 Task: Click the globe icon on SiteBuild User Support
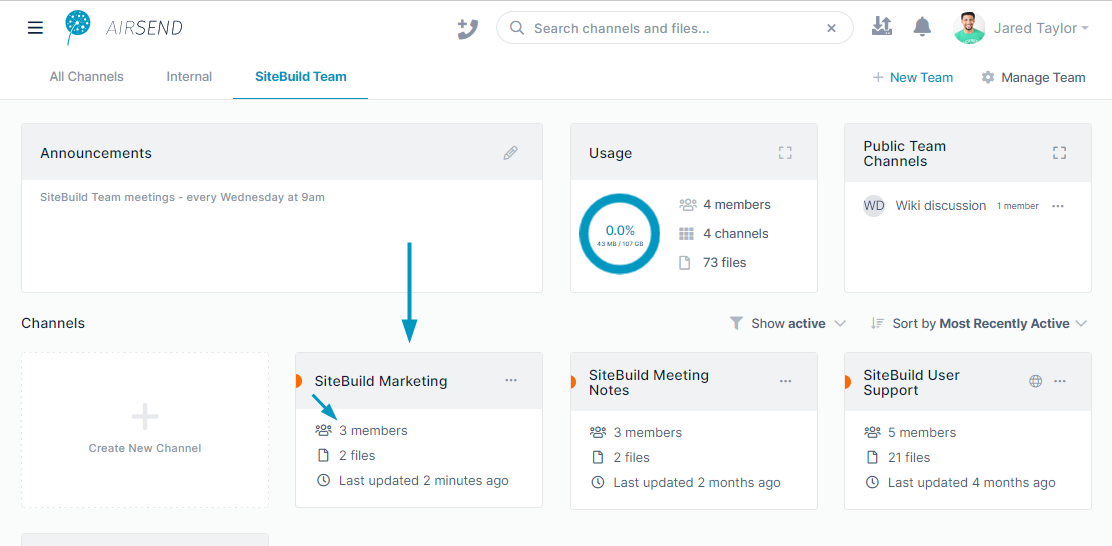coord(1035,381)
